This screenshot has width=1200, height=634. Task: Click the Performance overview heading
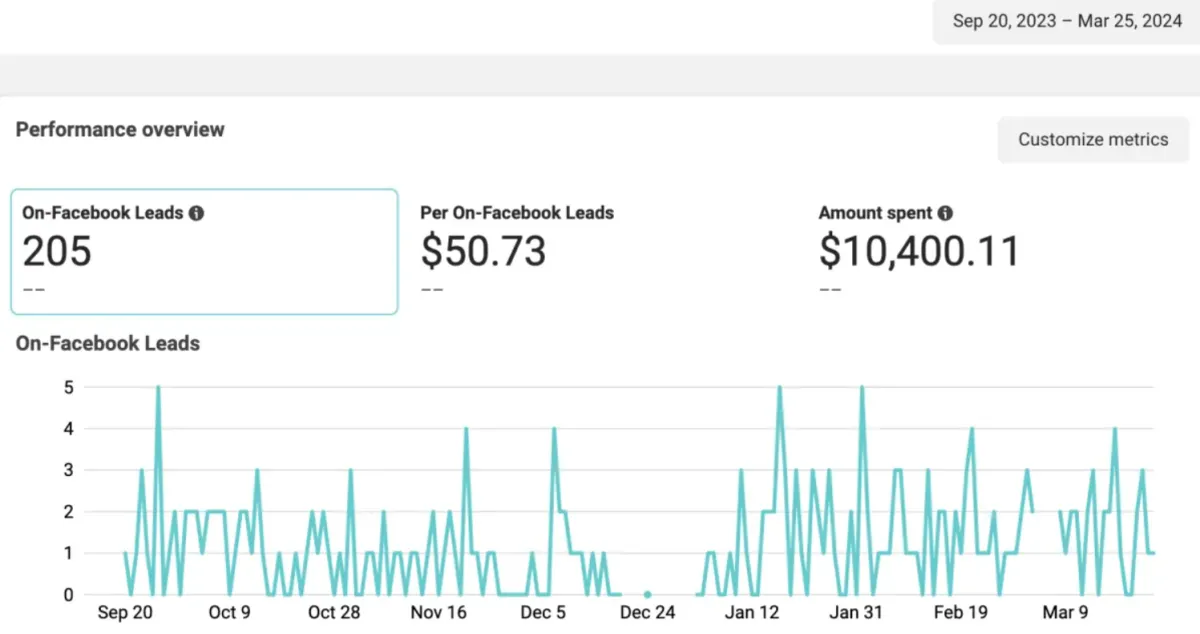[x=120, y=130]
